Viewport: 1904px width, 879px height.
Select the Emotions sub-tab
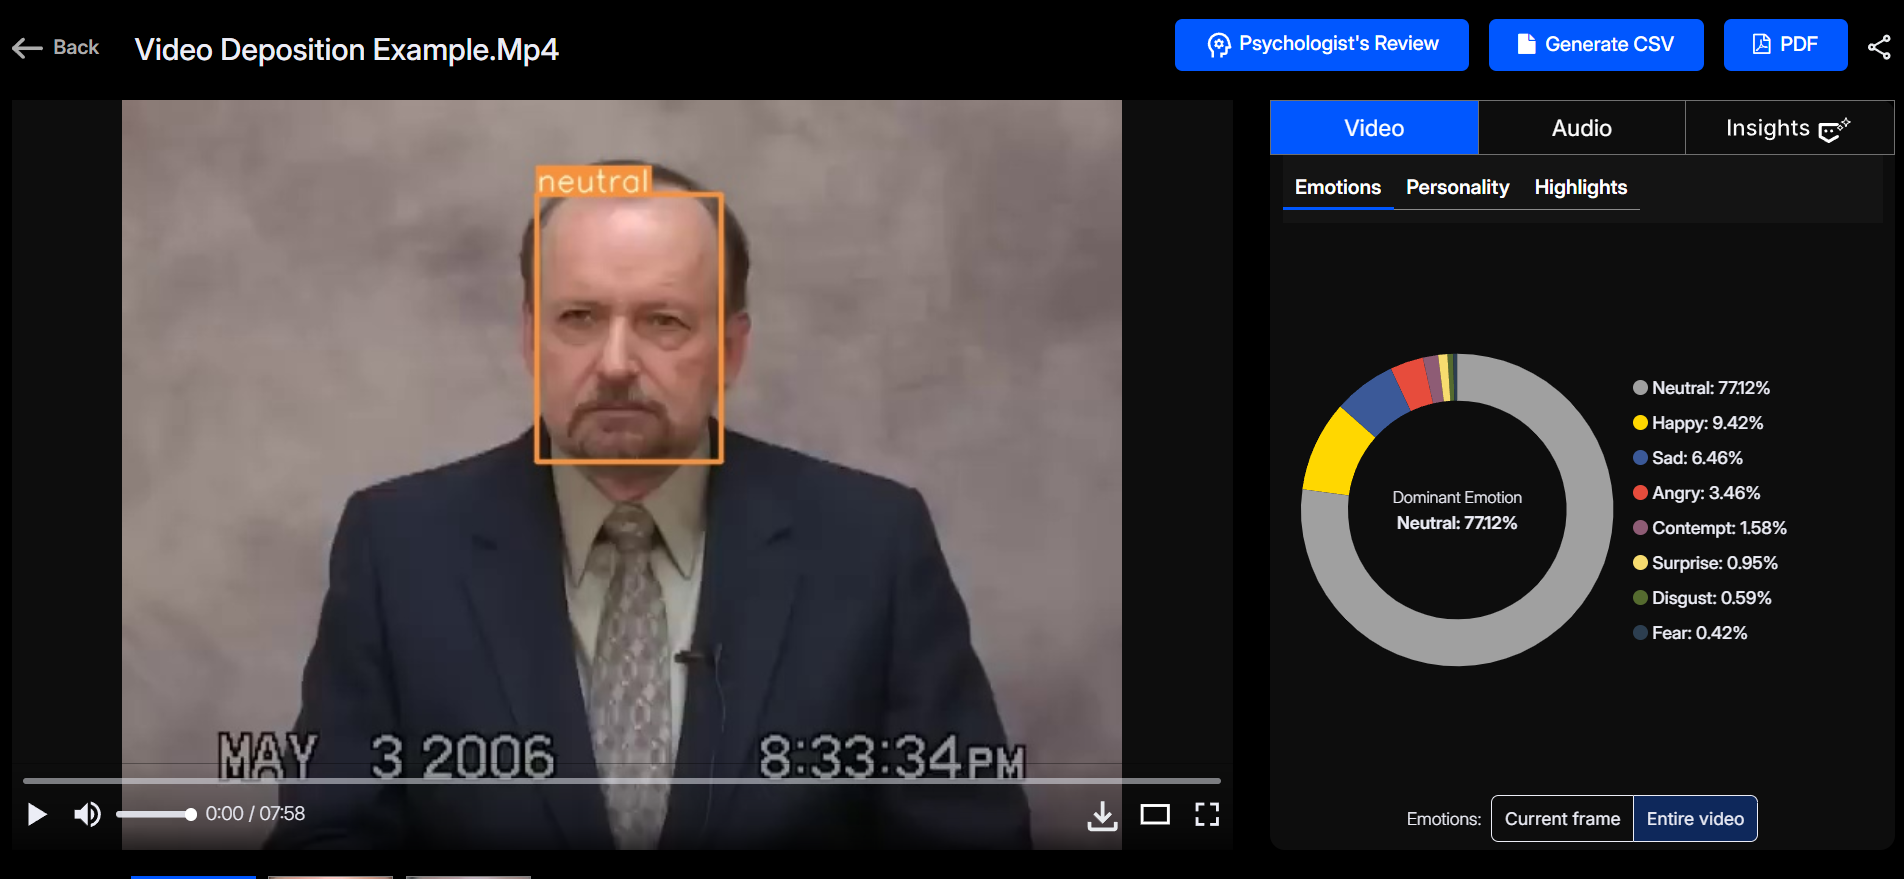[1337, 187]
